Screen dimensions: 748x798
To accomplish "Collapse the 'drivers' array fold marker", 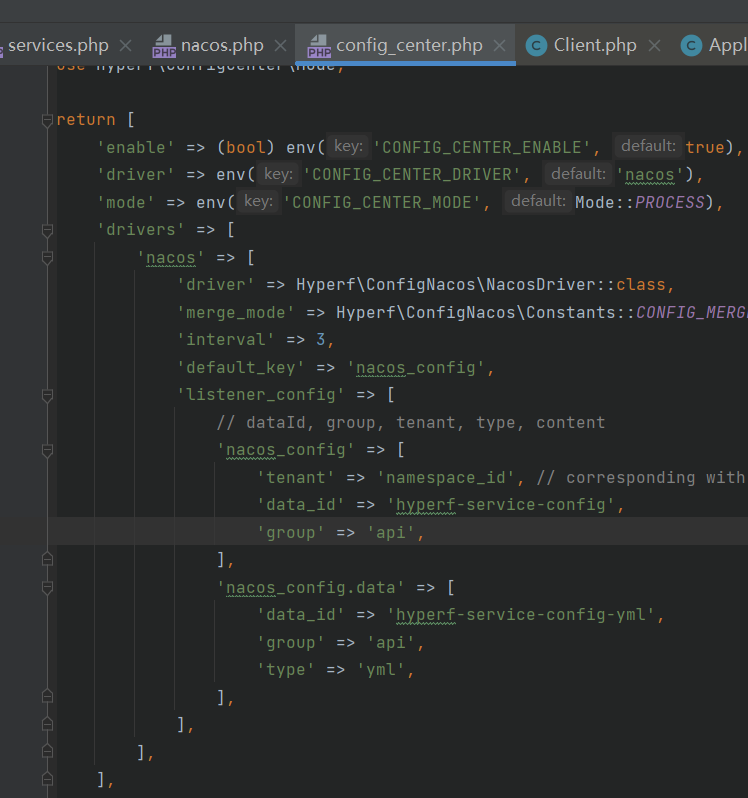I will 47,231.
